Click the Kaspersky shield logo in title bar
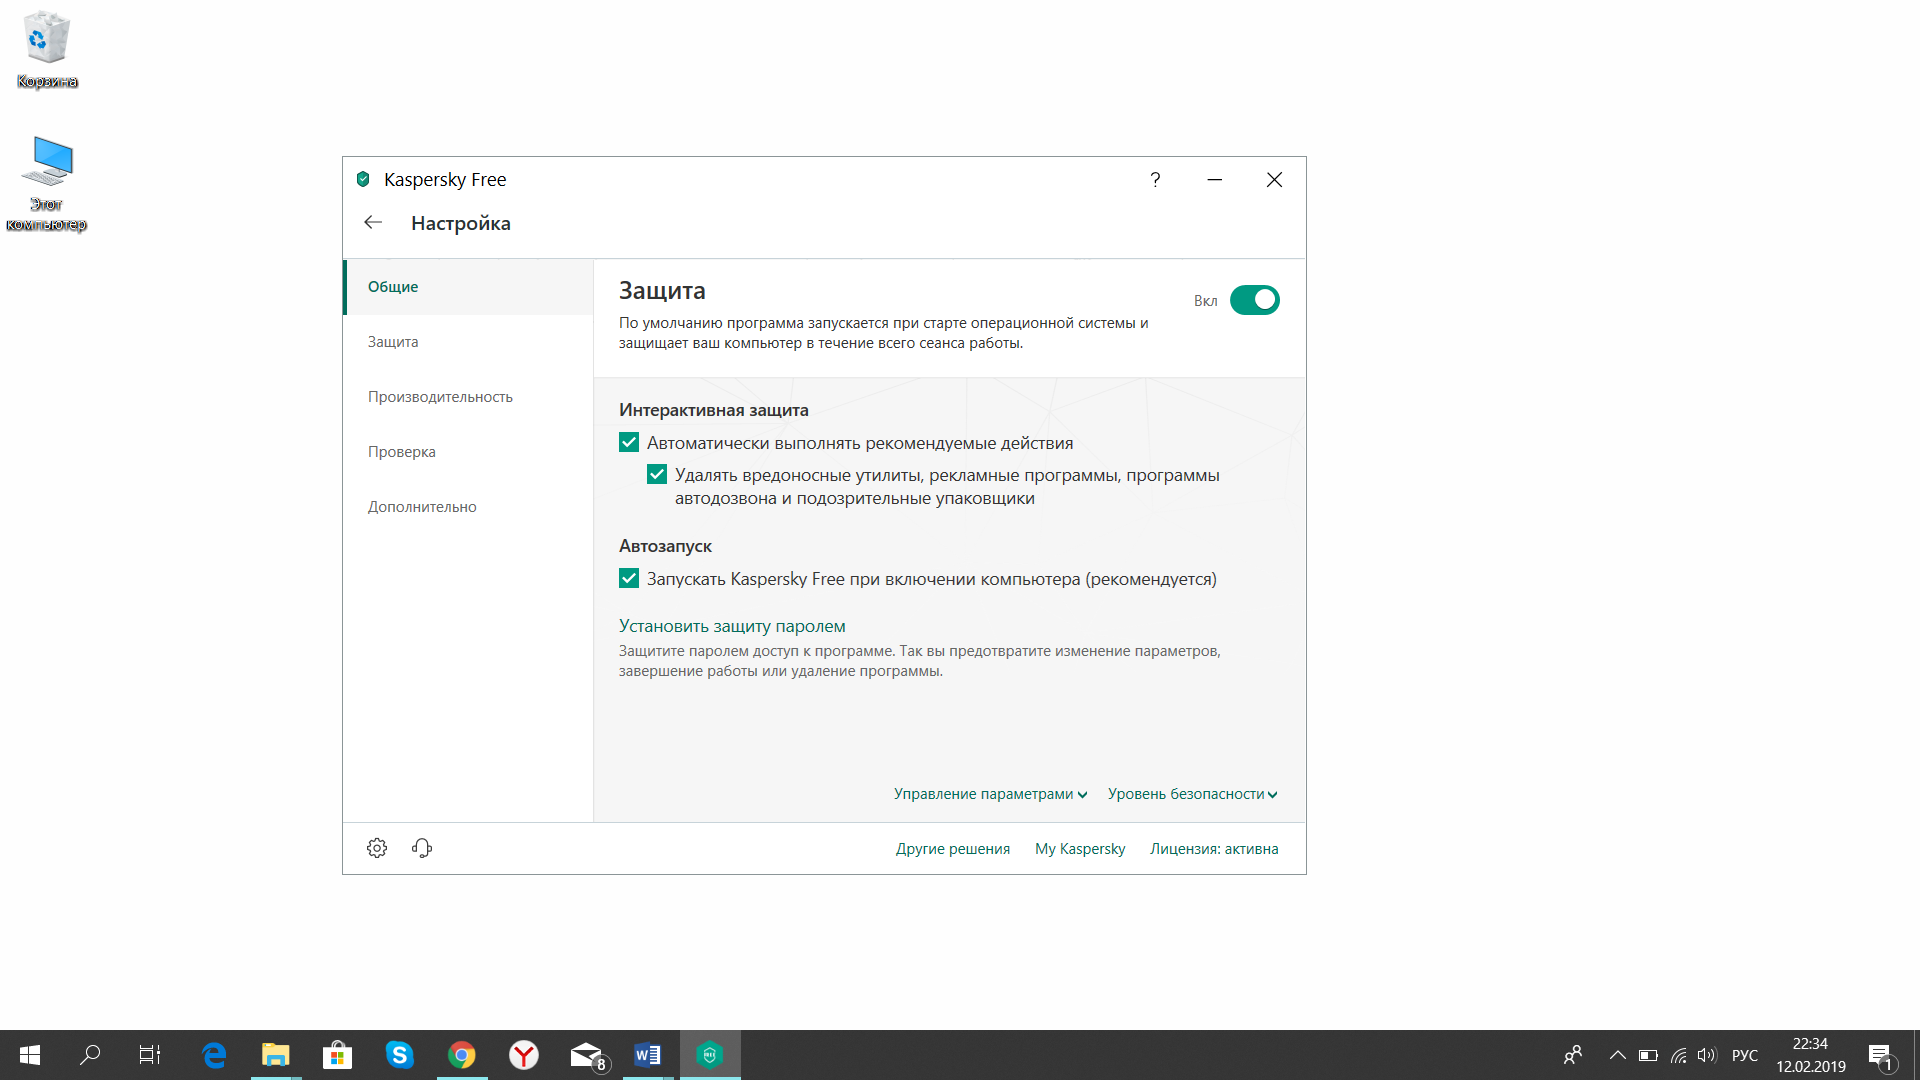The height and width of the screenshot is (1080, 1920). click(363, 180)
